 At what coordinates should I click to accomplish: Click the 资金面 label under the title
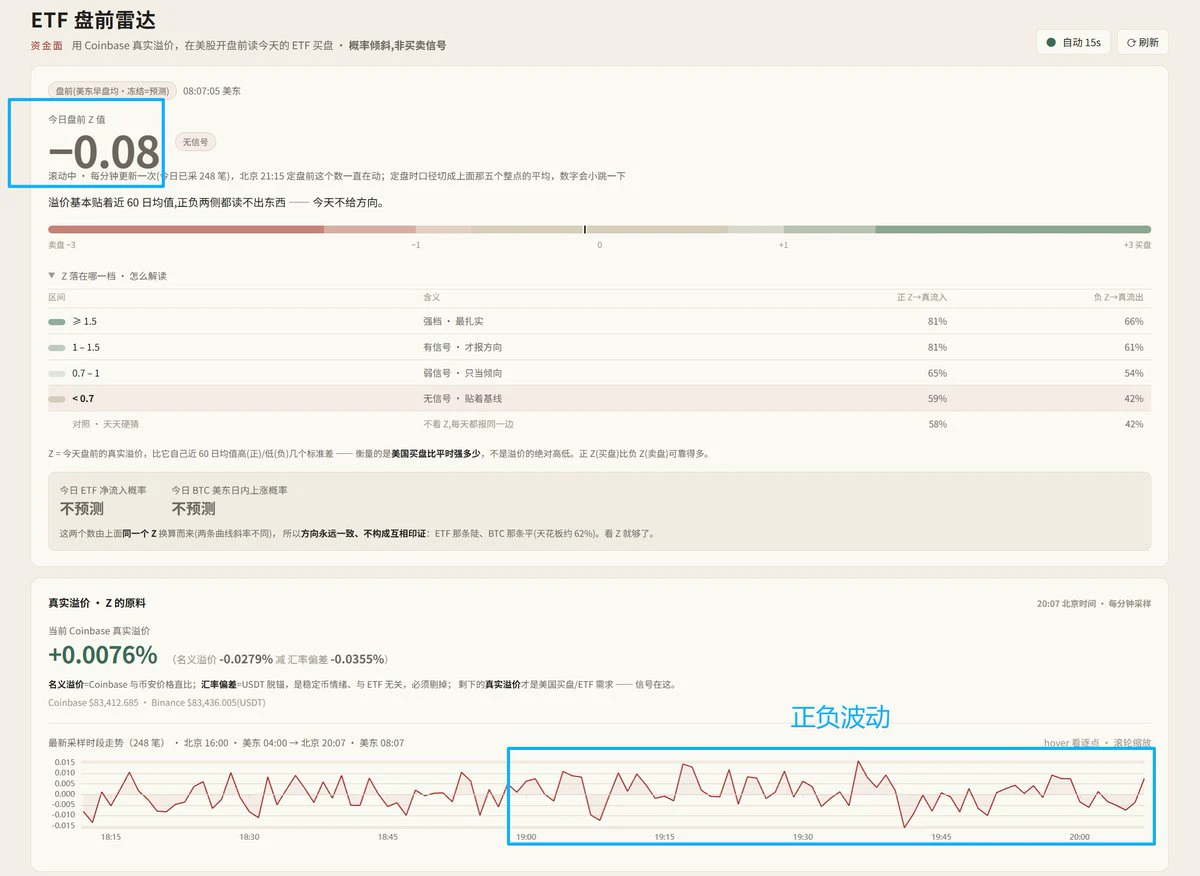click(47, 46)
